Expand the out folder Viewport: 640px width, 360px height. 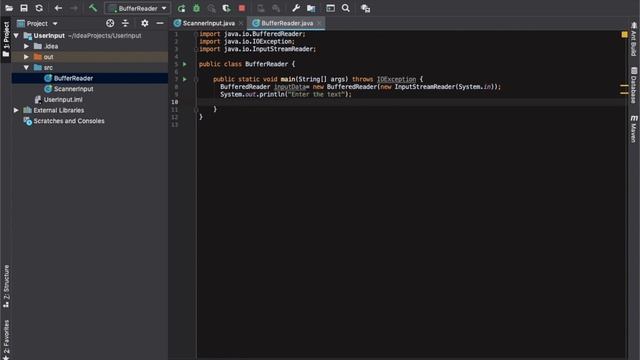pyautogui.click(x=27, y=57)
